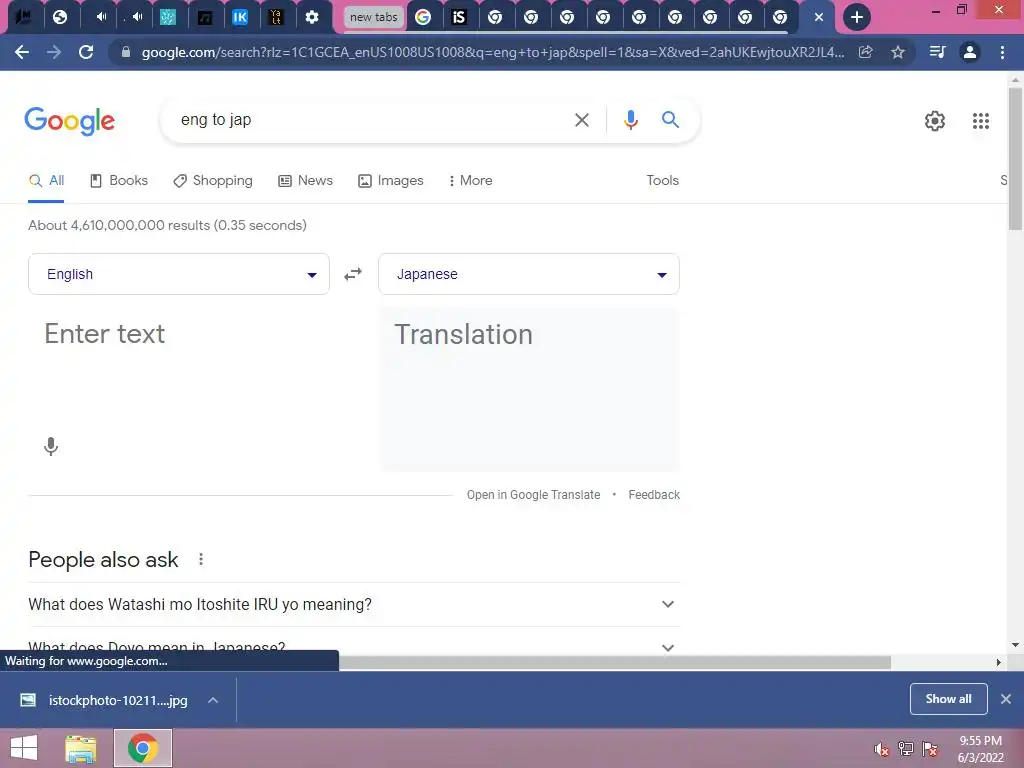Click Chrome icon in taskbar
Image resolution: width=1024 pixels, height=768 pixels.
(x=143, y=748)
